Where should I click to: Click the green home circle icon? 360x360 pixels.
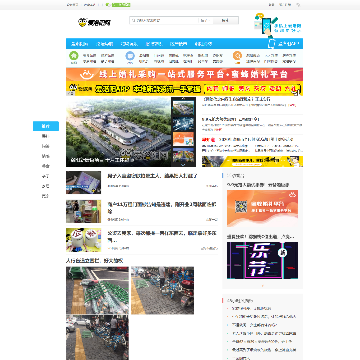coord(74,55)
